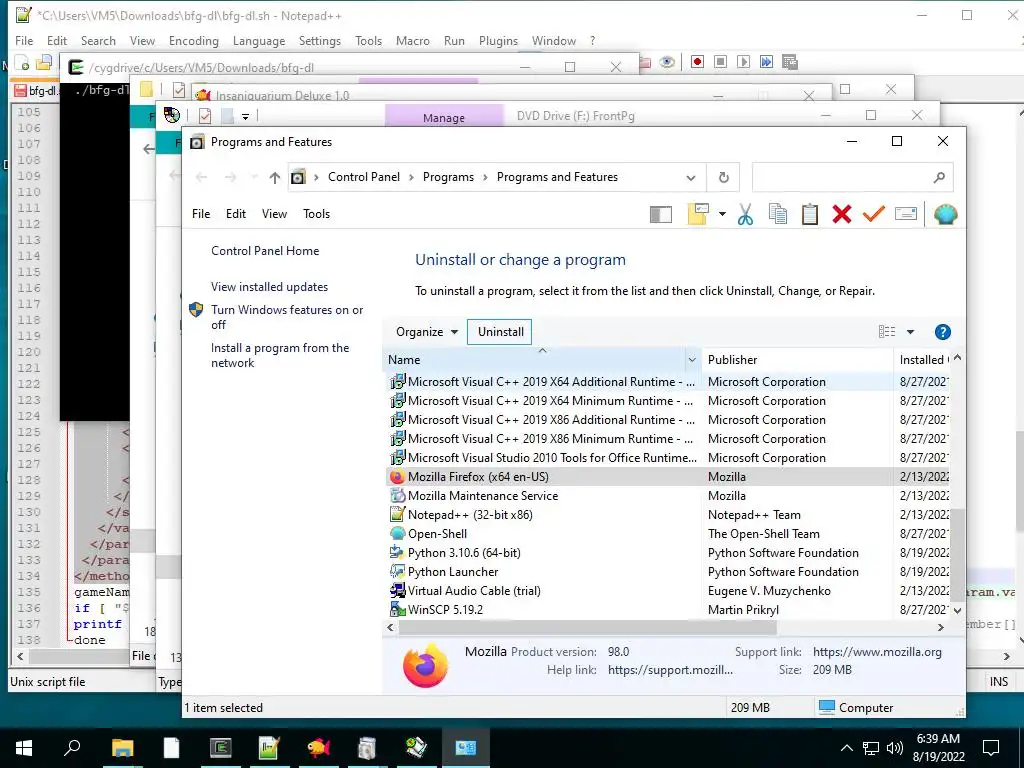Open the notification center icon

[991, 748]
